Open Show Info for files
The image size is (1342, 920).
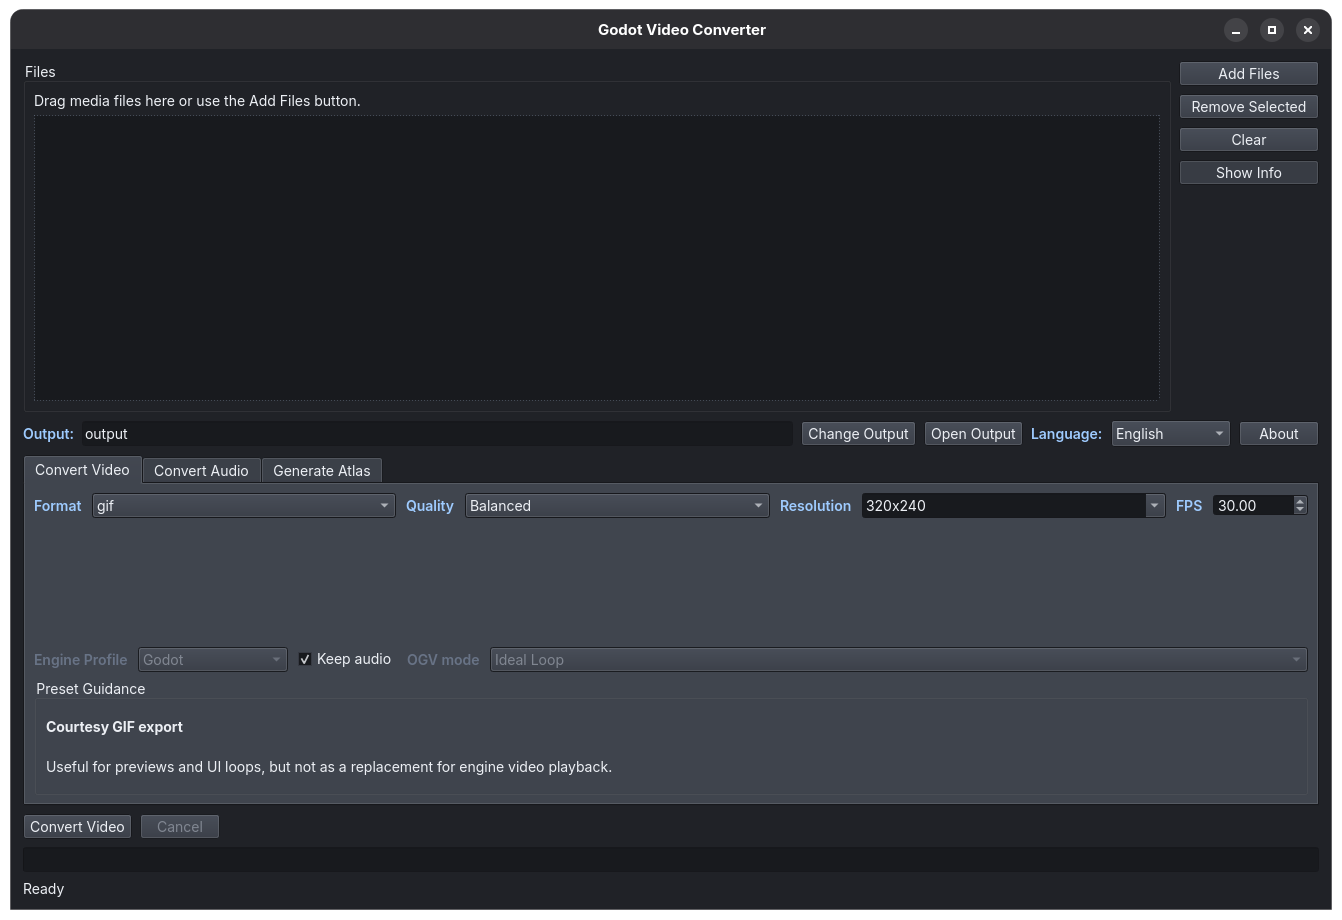[1248, 173]
